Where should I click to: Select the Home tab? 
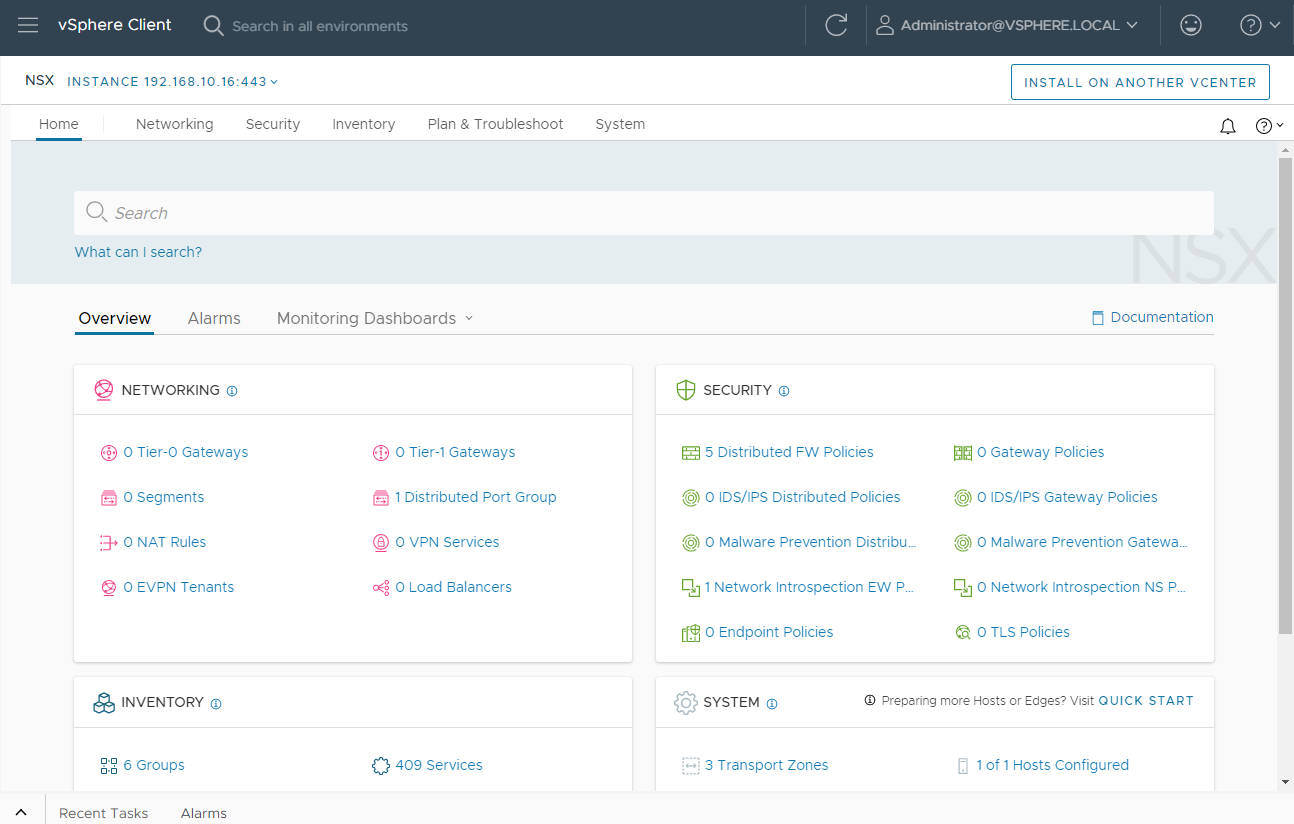coord(58,124)
